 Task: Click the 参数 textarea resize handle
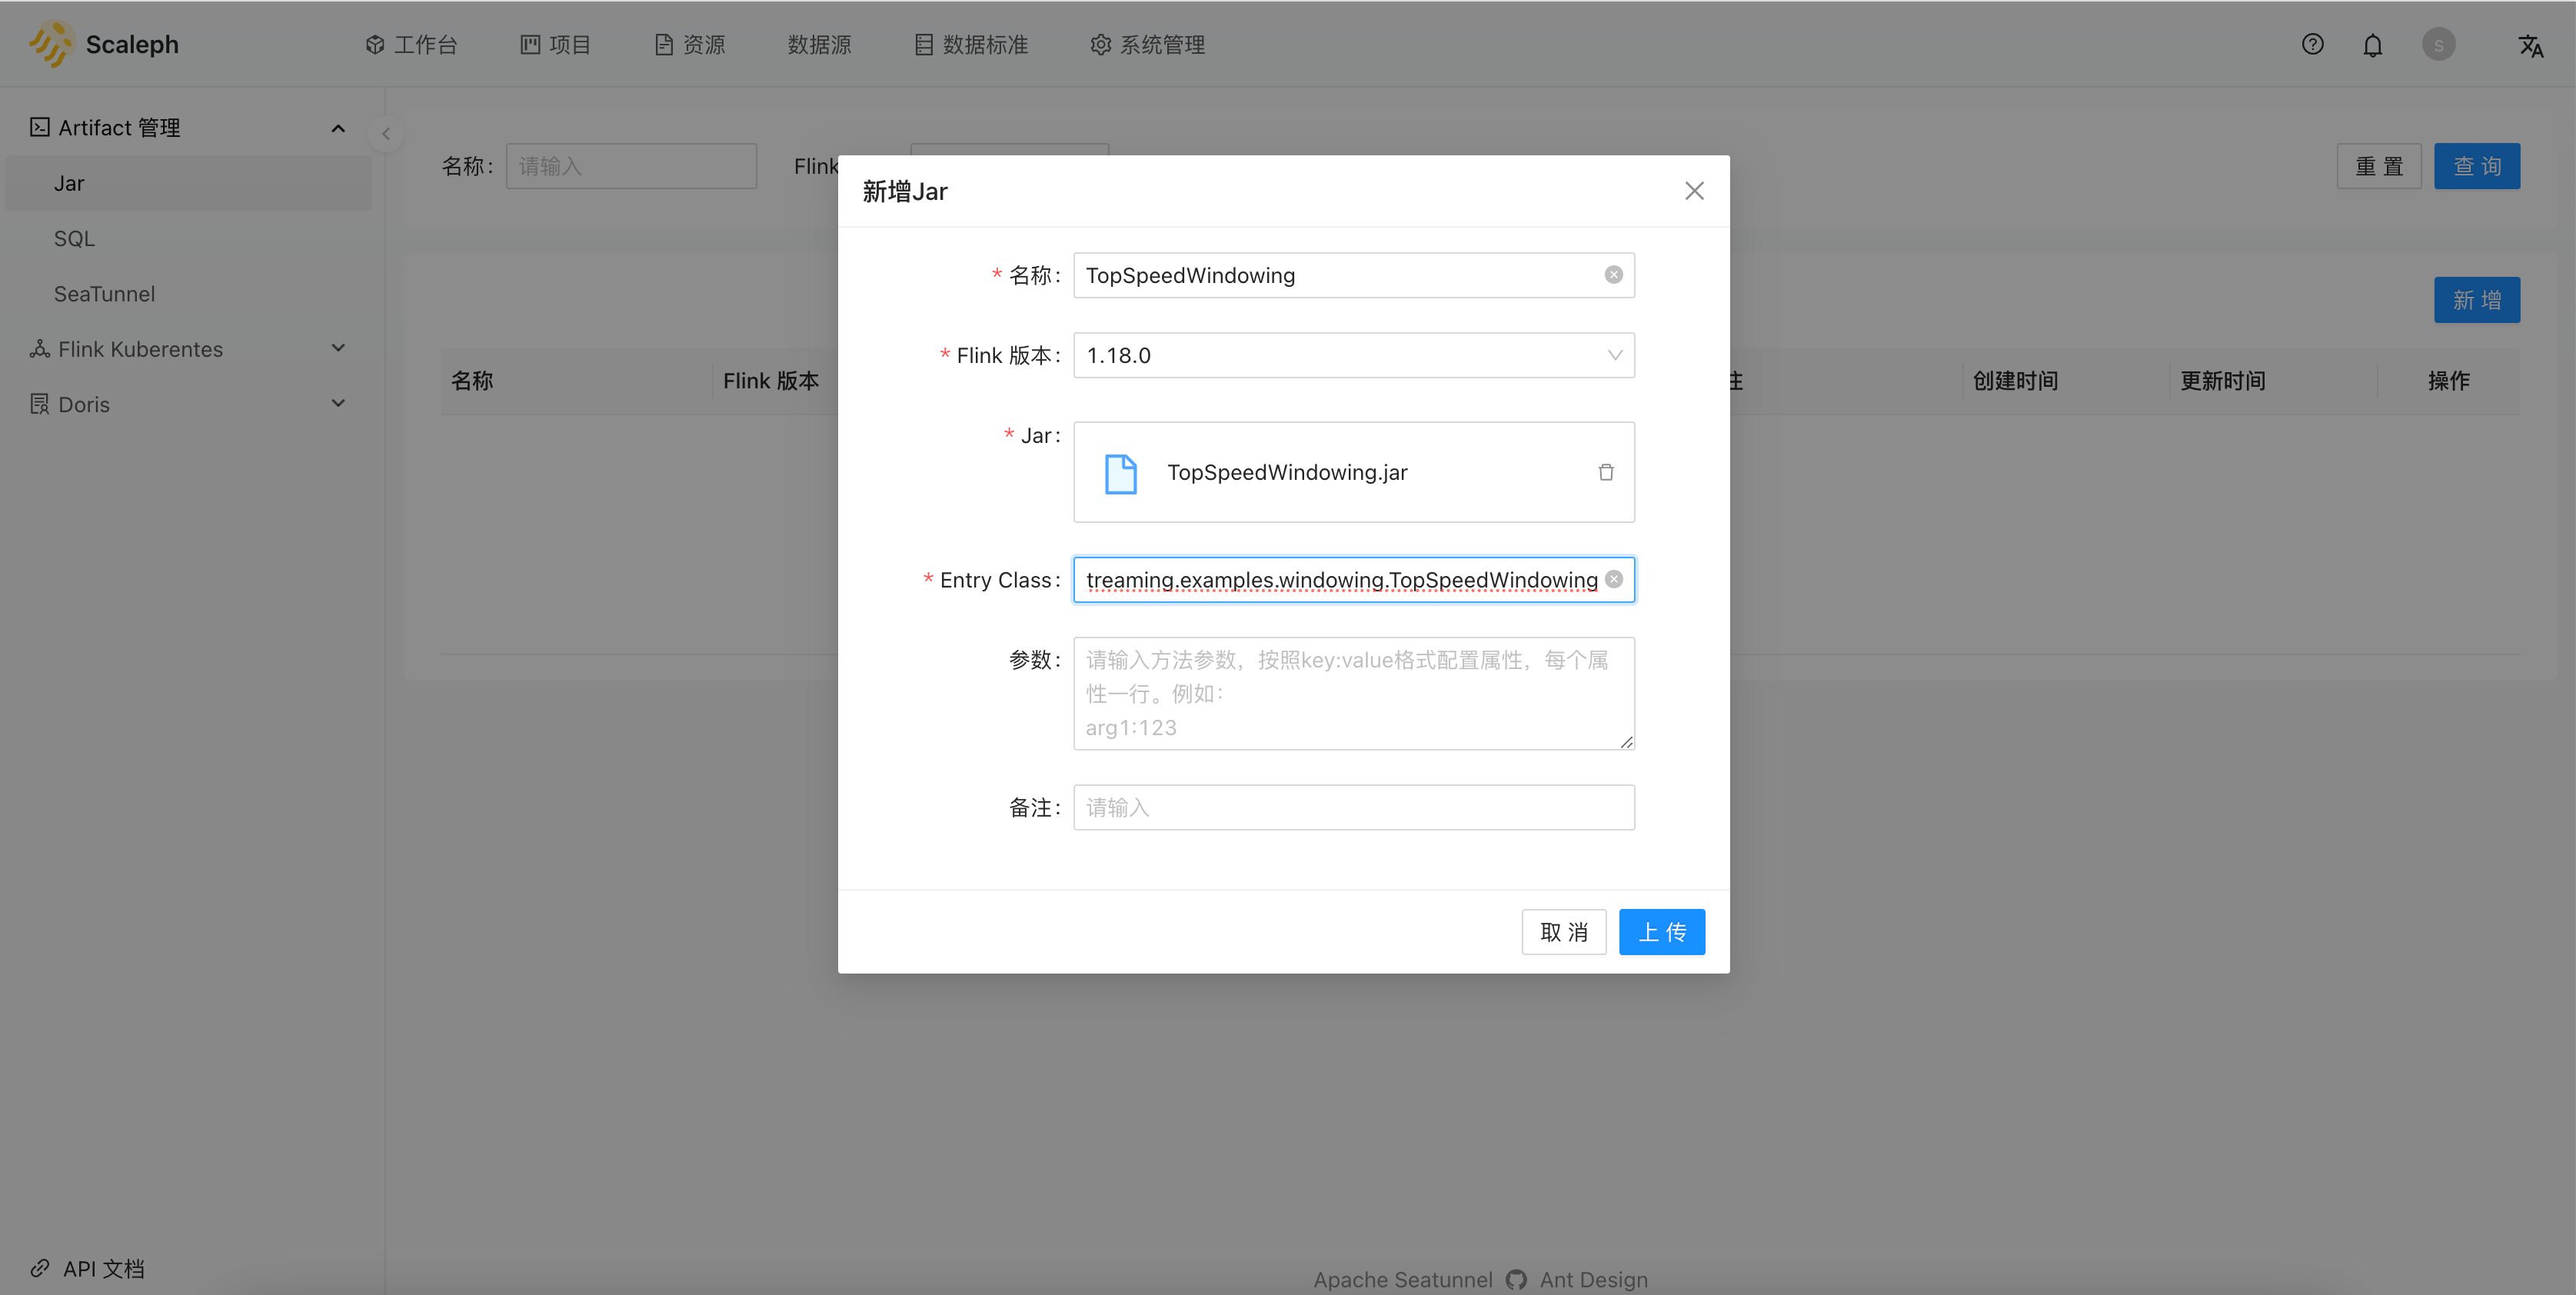1626,741
